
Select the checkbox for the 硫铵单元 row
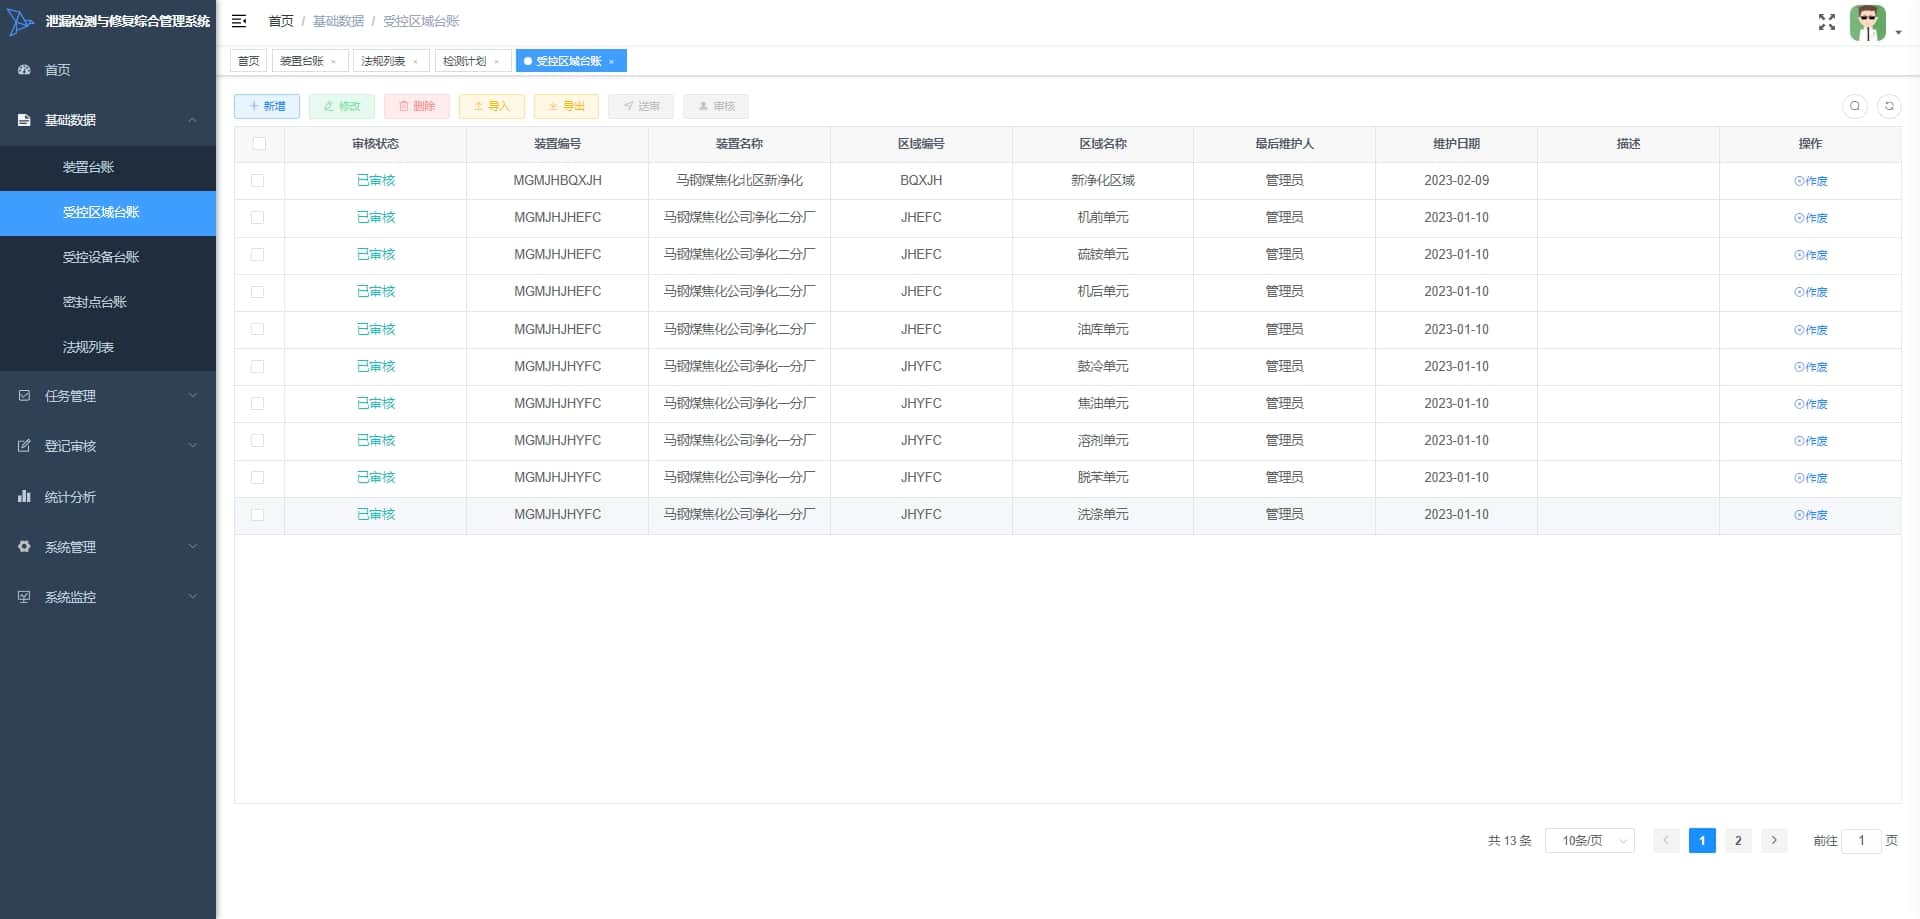point(258,255)
